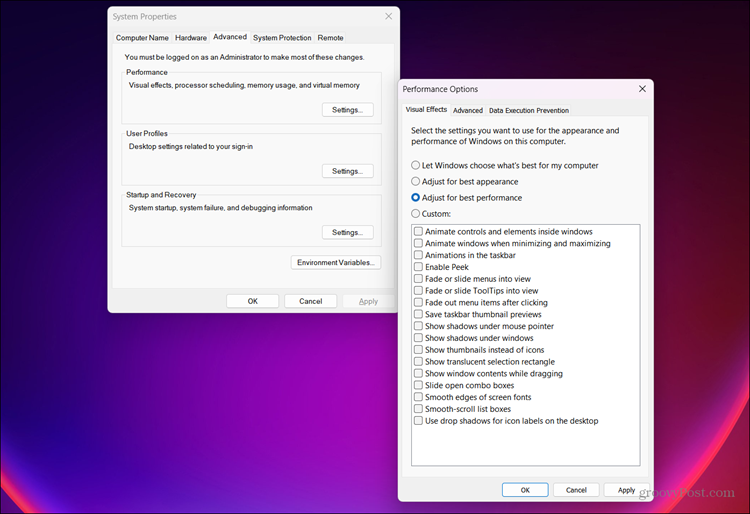Switch to Computer Name tab
This screenshot has width=750, height=514.
click(142, 38)
